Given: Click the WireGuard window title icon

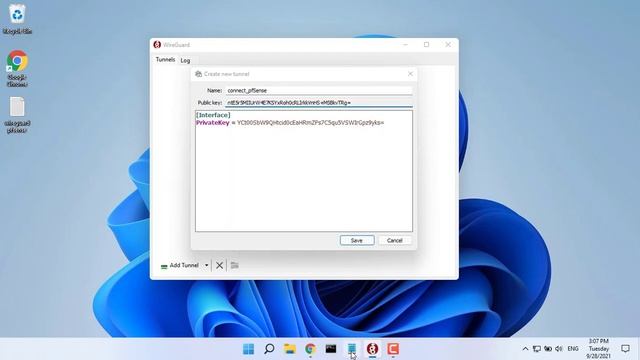Looking at the screenshot, I should click(x=157, y=44).
